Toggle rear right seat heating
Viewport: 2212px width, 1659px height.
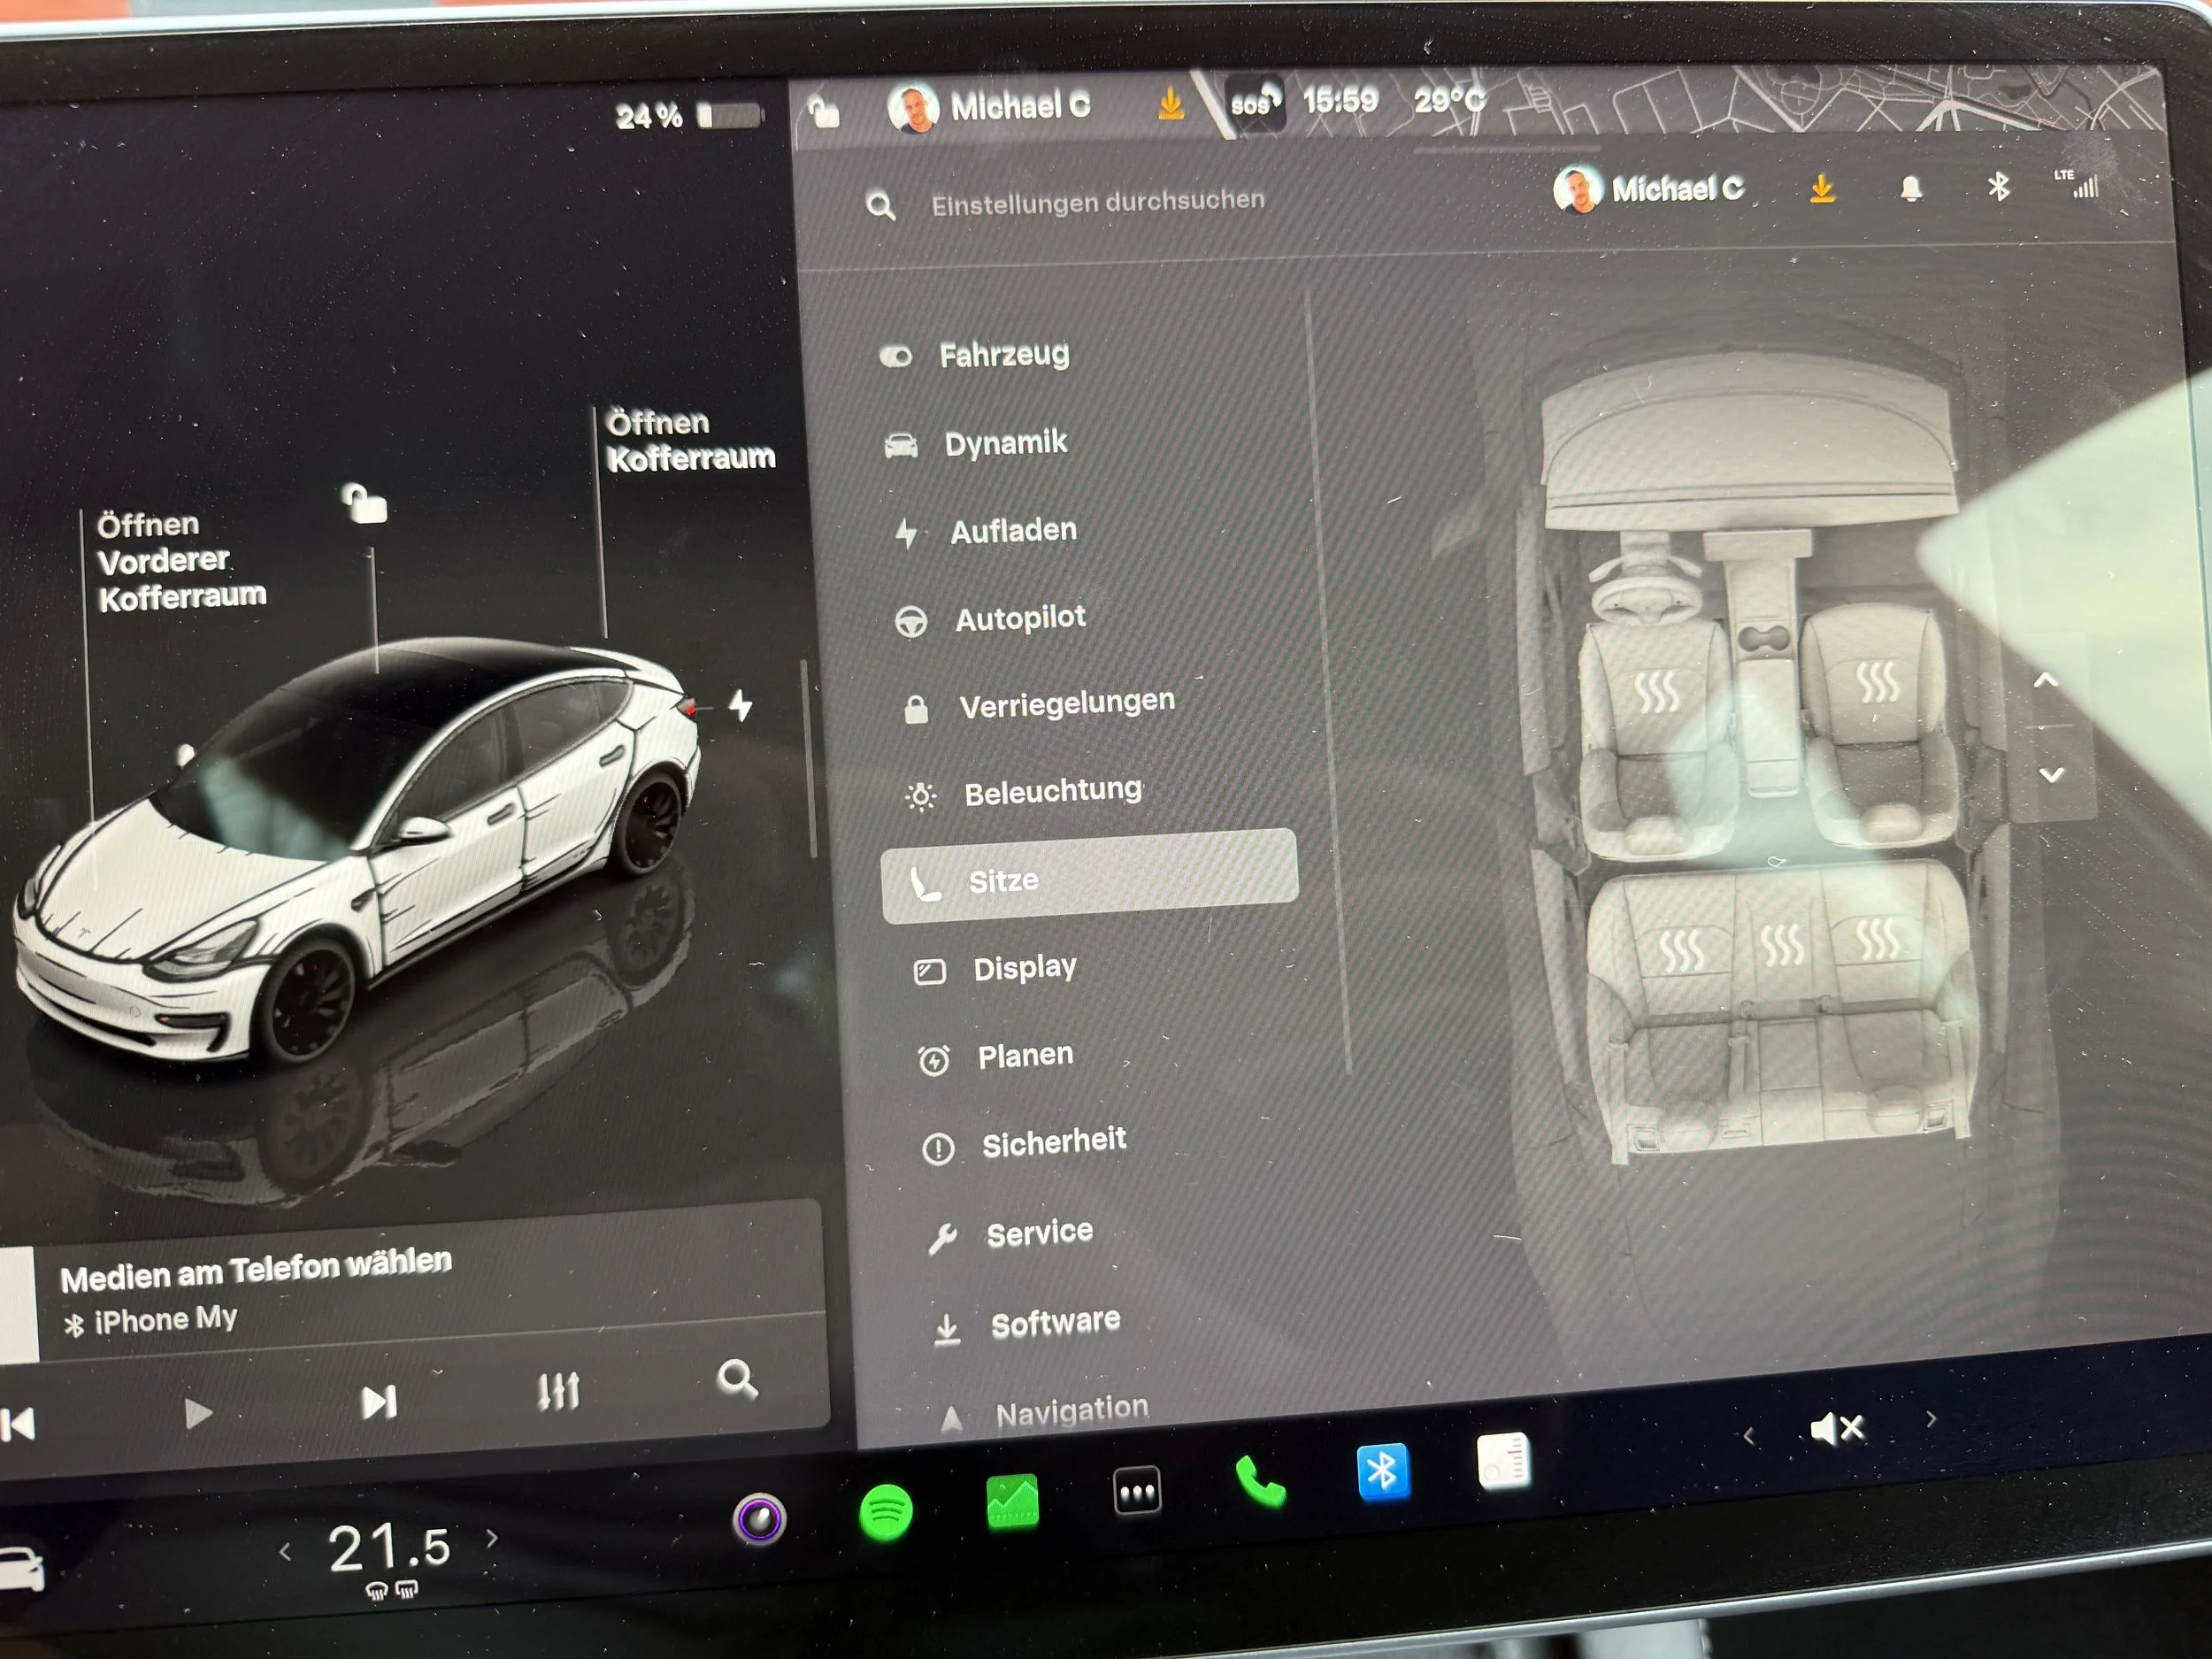[x=1877, y=939]
